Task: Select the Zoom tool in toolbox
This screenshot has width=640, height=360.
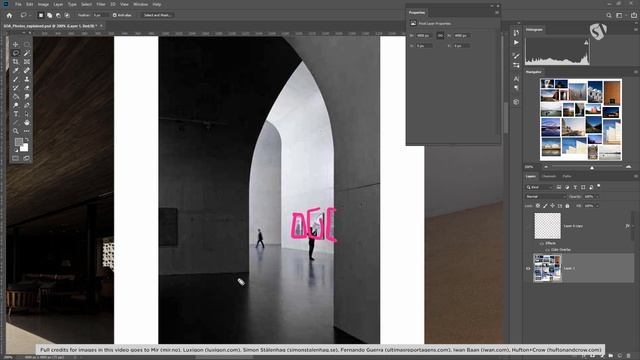Action: click(16, 131)
